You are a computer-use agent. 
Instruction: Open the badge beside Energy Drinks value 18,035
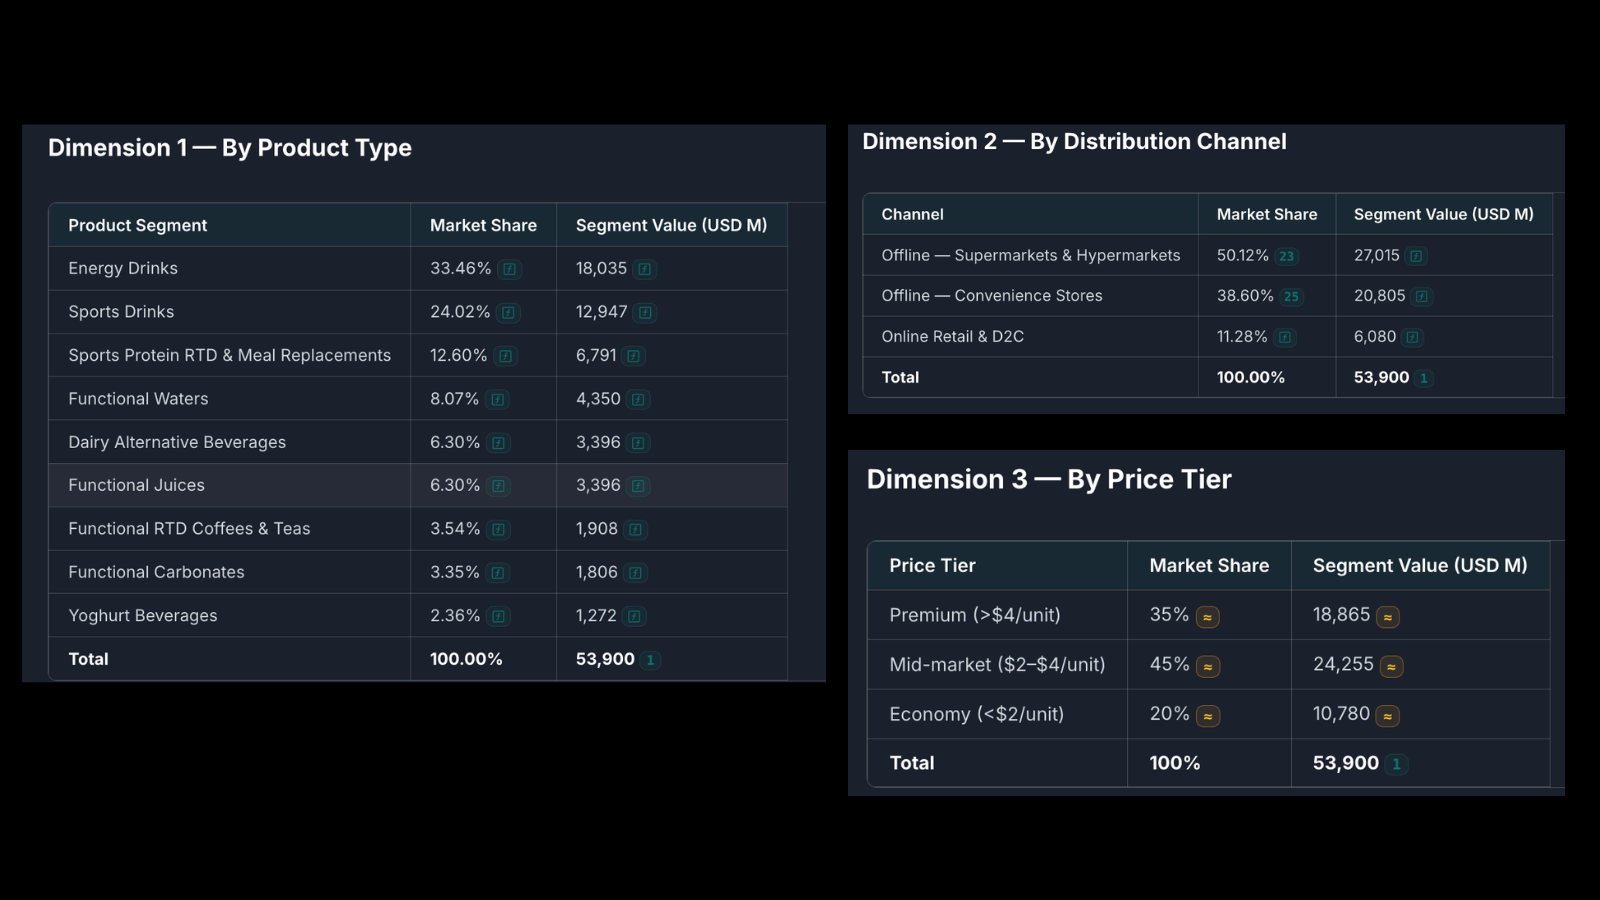[645, 269]
